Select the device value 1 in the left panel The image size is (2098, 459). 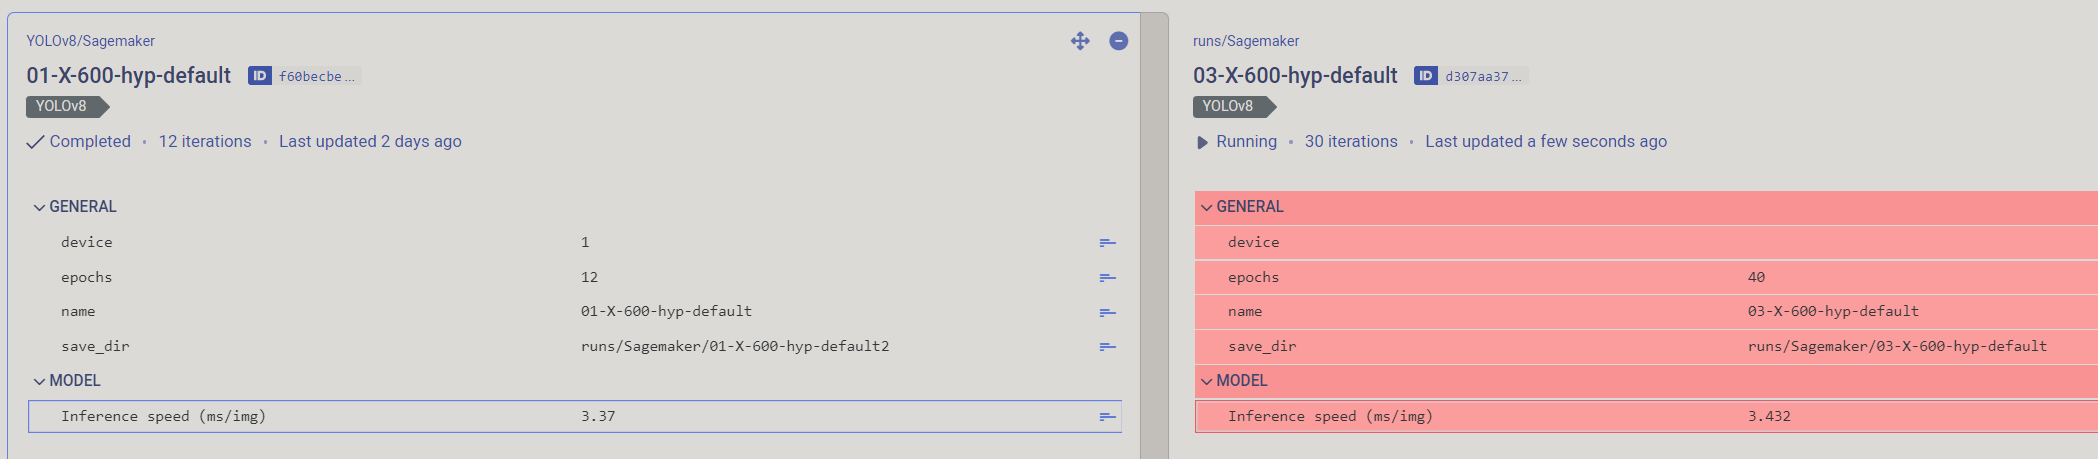click(585, 242)
